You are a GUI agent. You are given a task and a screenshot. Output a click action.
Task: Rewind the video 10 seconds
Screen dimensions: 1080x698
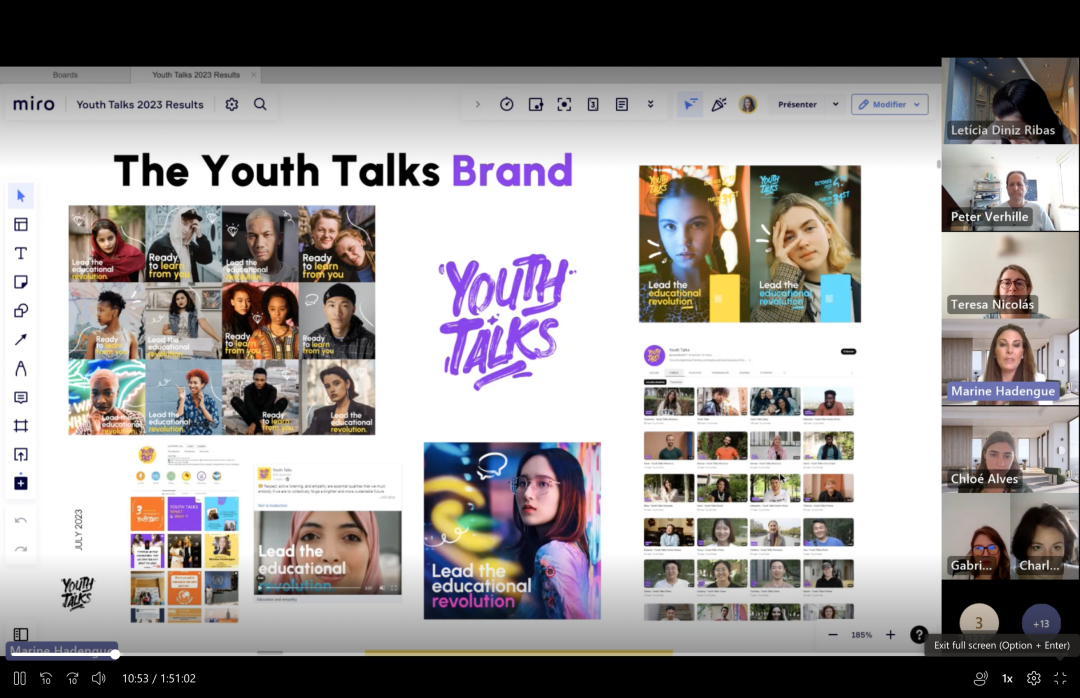click(45, 679)
